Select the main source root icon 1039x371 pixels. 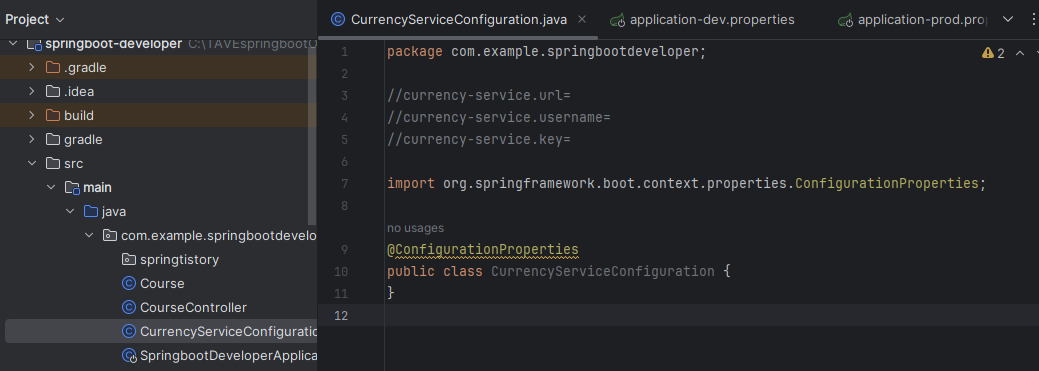72,187
